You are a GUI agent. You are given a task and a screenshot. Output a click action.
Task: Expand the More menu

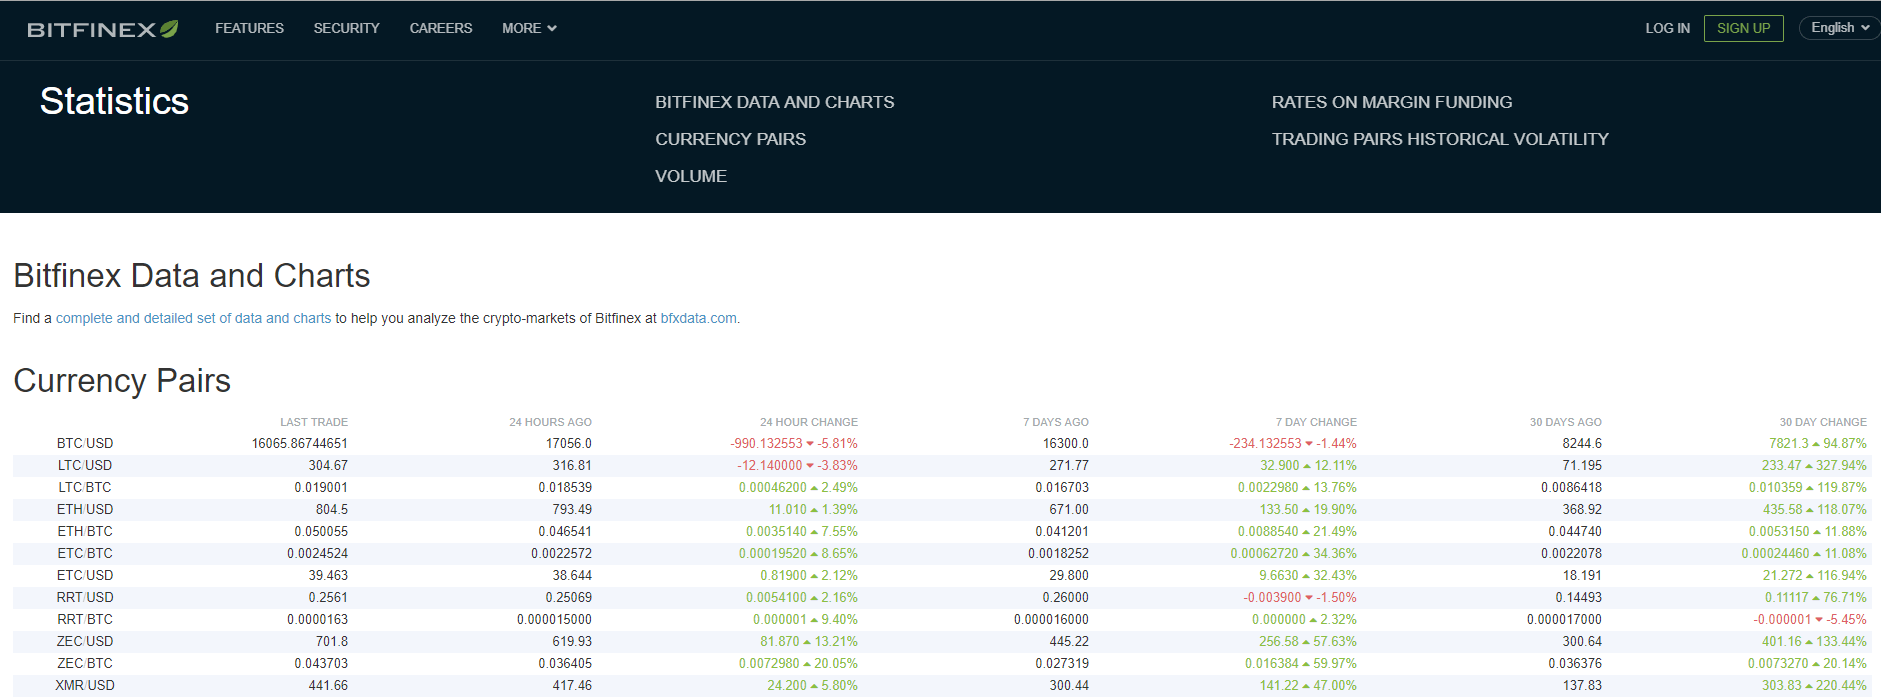529,28
